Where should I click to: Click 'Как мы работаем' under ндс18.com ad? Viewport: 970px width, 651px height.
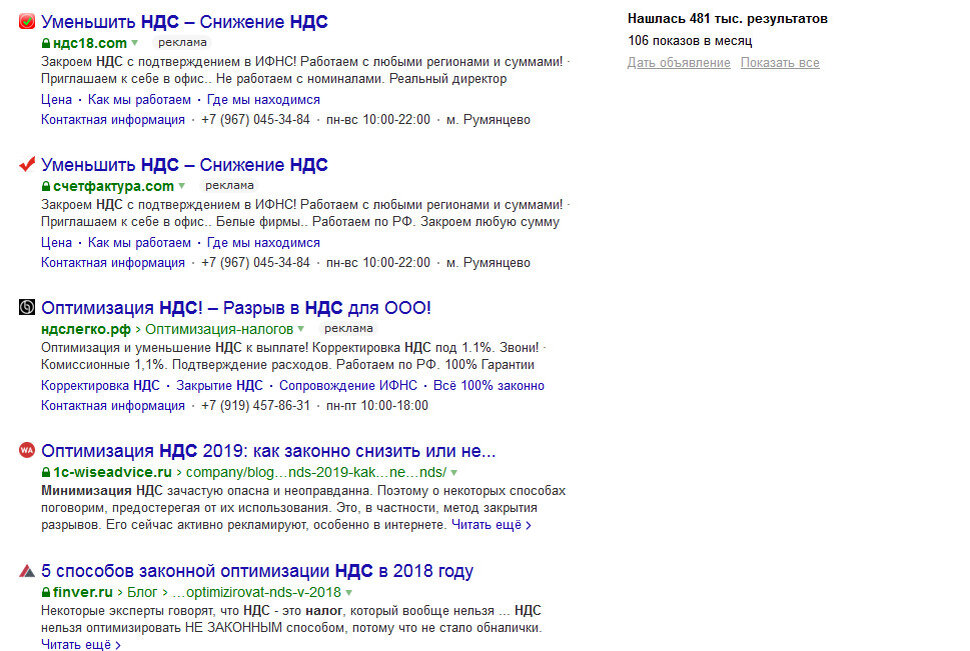coord(139,100)
